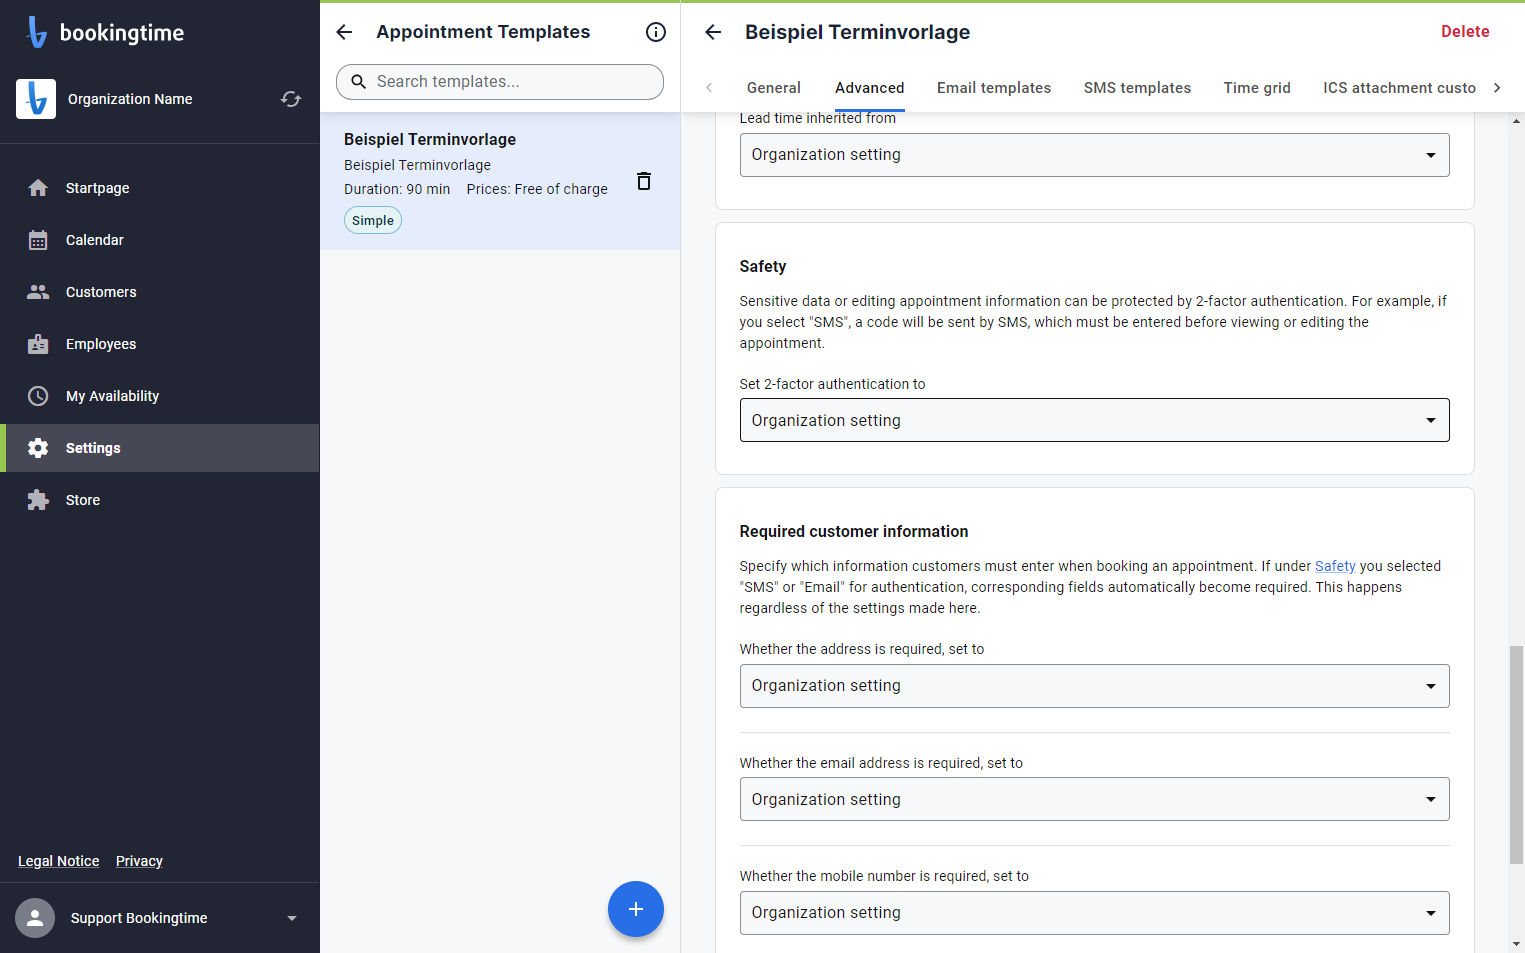Click the Simple tag chip
This screenshot has height=953, width=1525.
point(373,220)
